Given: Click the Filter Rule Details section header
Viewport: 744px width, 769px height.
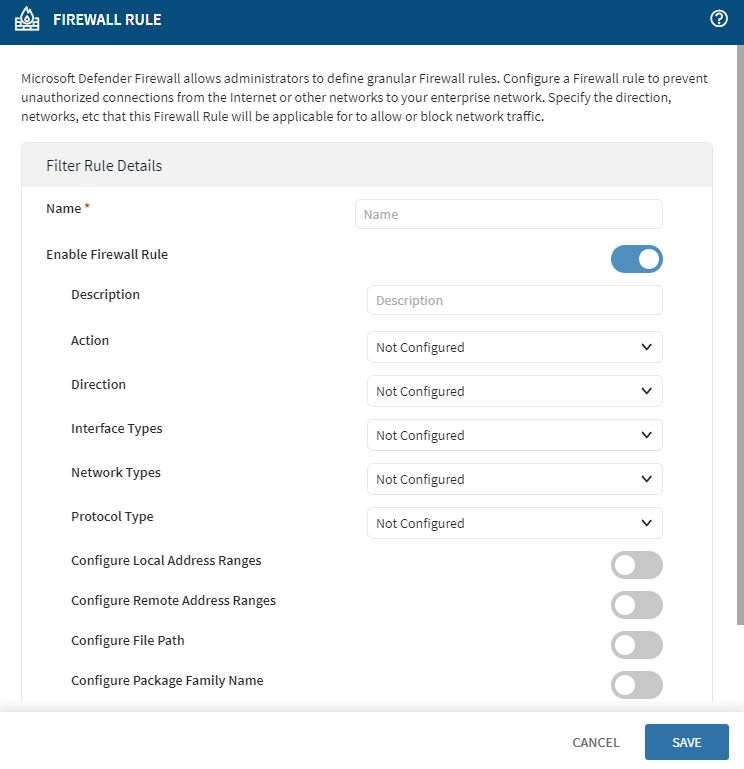Looking at the screenshot, I should [104, 165].
